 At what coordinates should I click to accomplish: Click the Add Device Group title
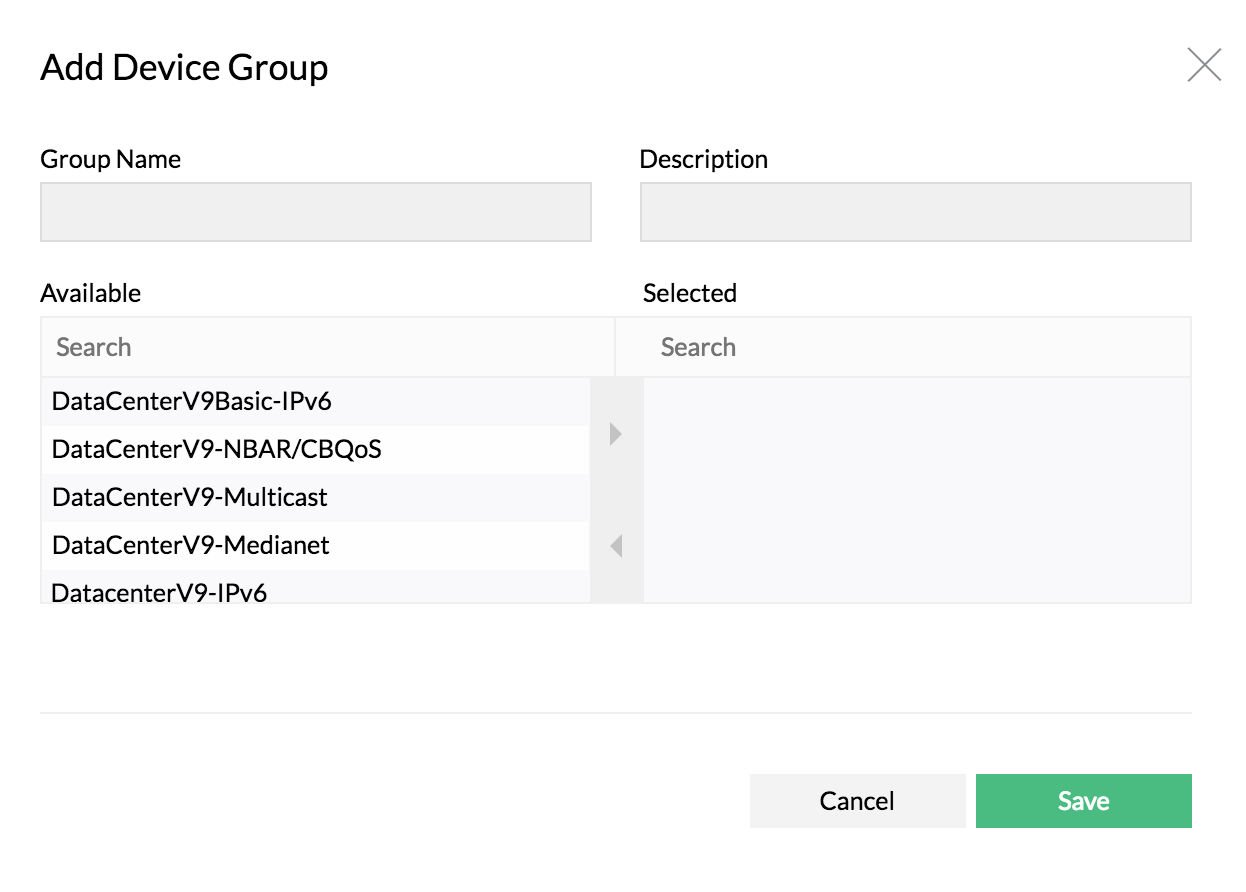click(184, 68)
